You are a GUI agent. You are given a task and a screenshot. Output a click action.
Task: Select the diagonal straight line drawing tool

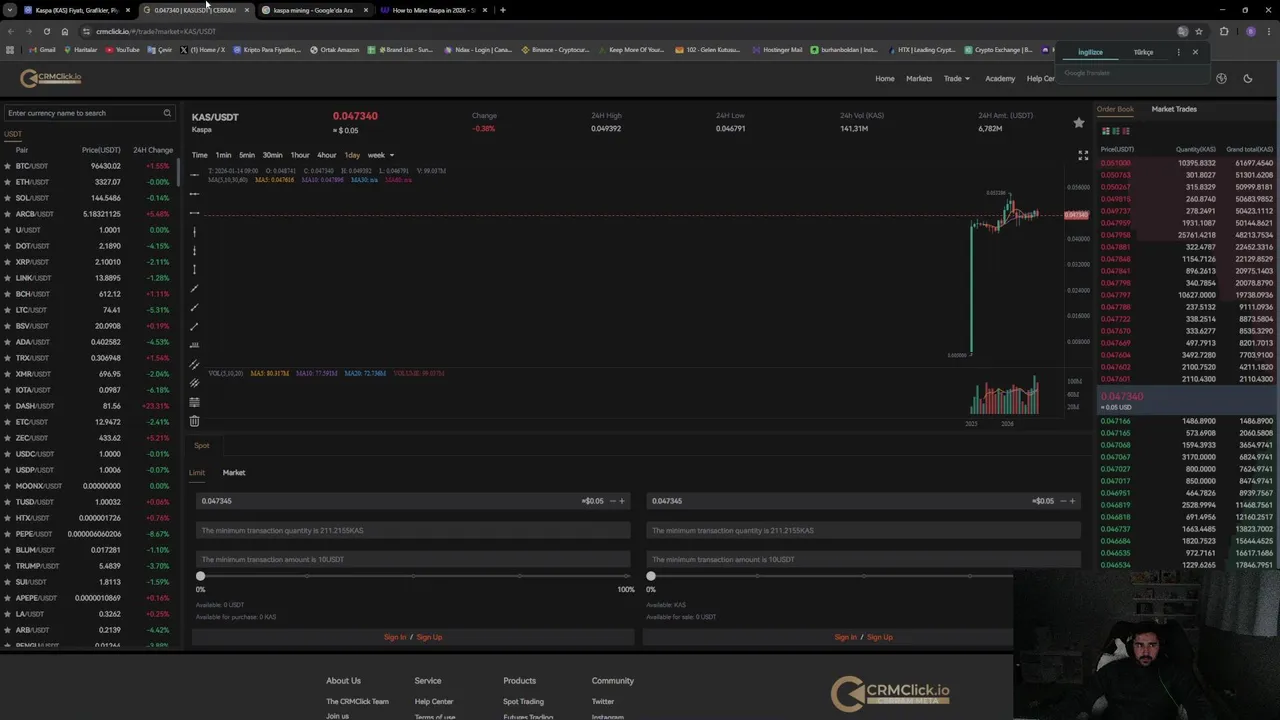[x=194, y=289]
